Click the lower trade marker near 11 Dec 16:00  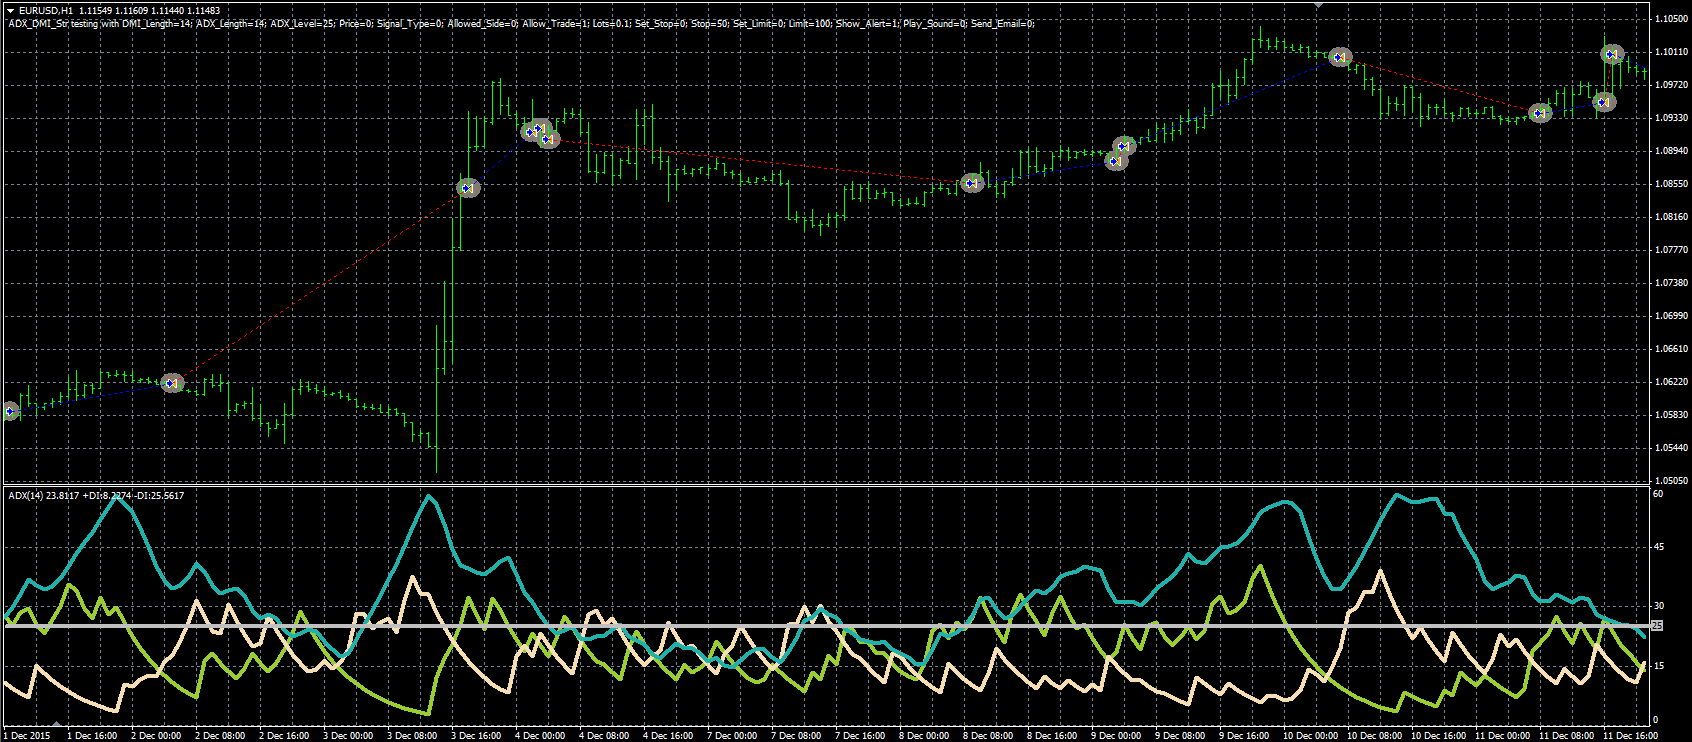(1604, 102)
